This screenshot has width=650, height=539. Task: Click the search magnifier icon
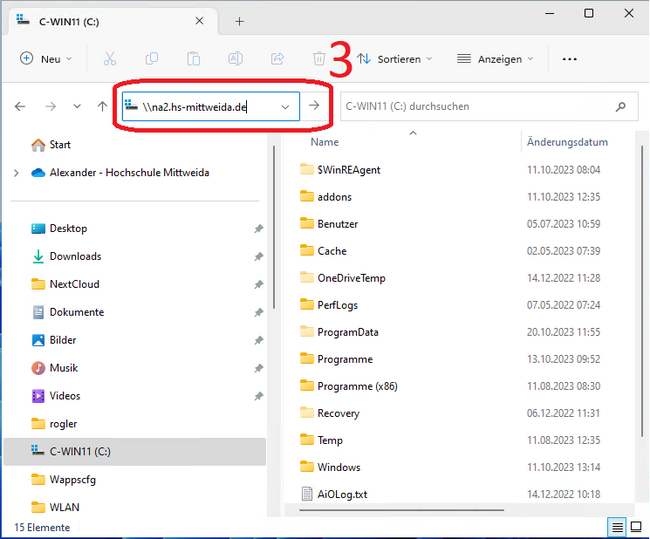coord(621,106)
